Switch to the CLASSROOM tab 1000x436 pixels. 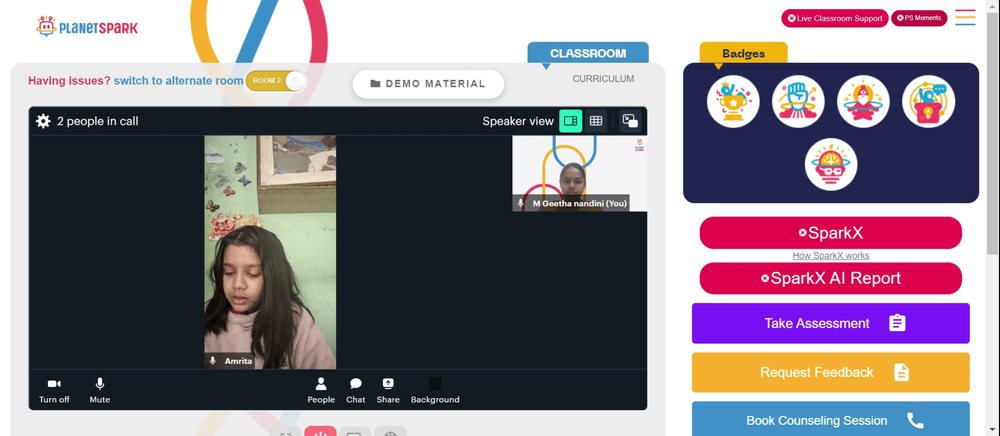click(588, 53)
